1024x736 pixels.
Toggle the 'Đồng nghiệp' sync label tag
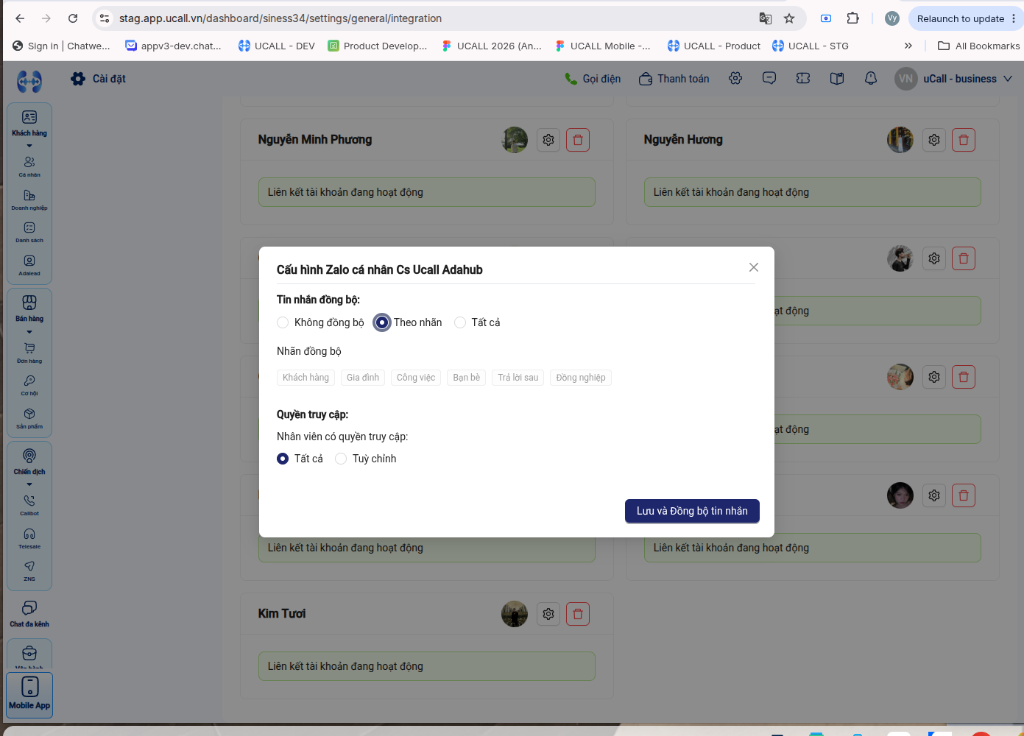[x=581, y=377]
